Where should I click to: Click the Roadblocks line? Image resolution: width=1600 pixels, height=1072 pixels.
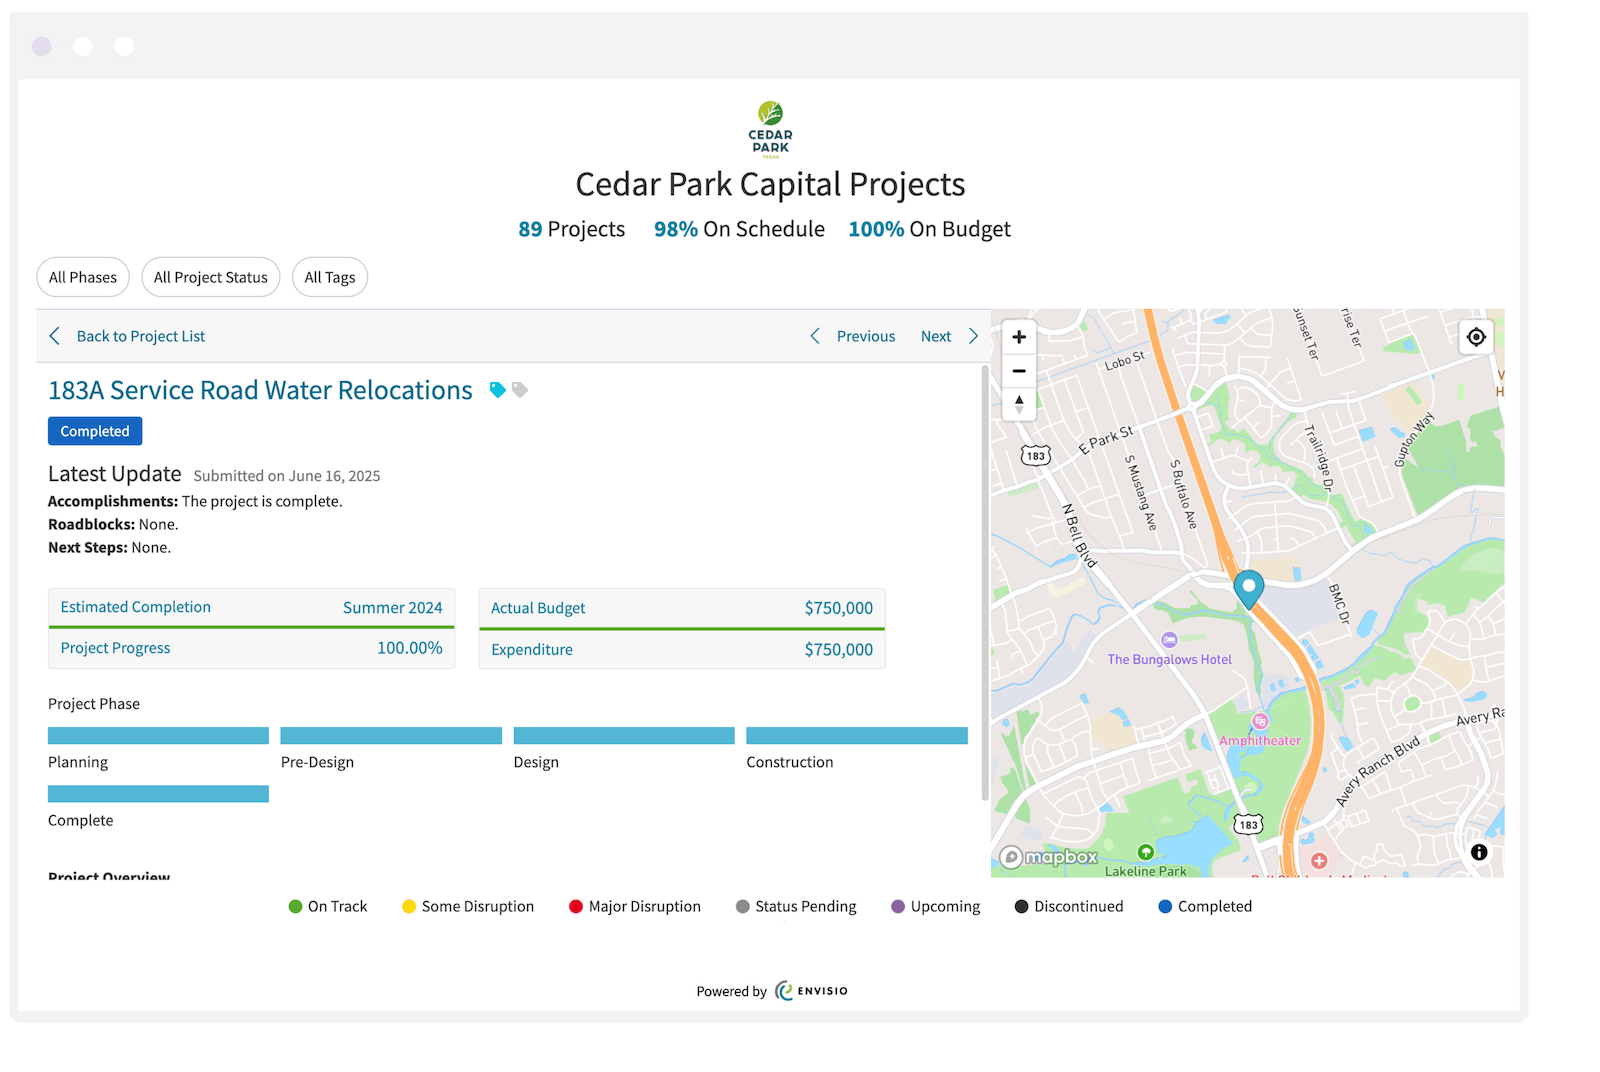pyautogui.click(x=113, y=524)
